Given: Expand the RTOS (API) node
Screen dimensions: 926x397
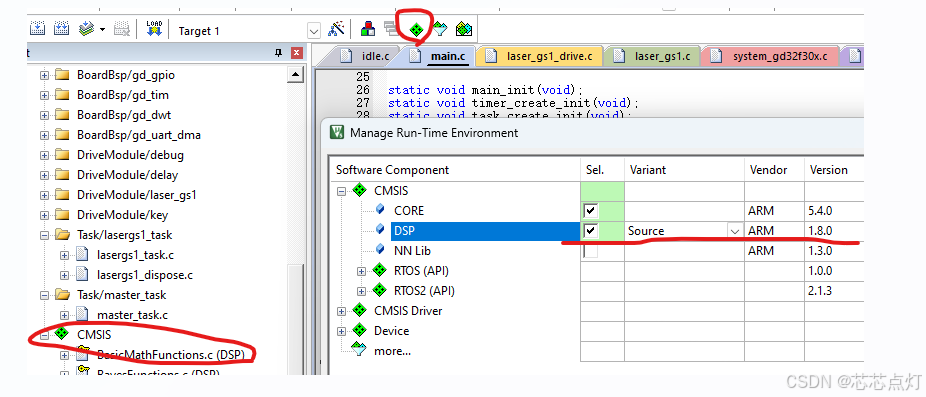Looking at the screenshot, I should coord(361,271).
